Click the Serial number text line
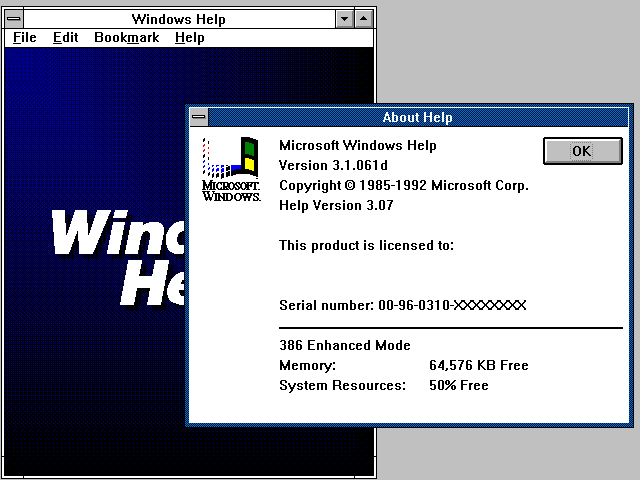The image size is (640, 480). [402, 305]
